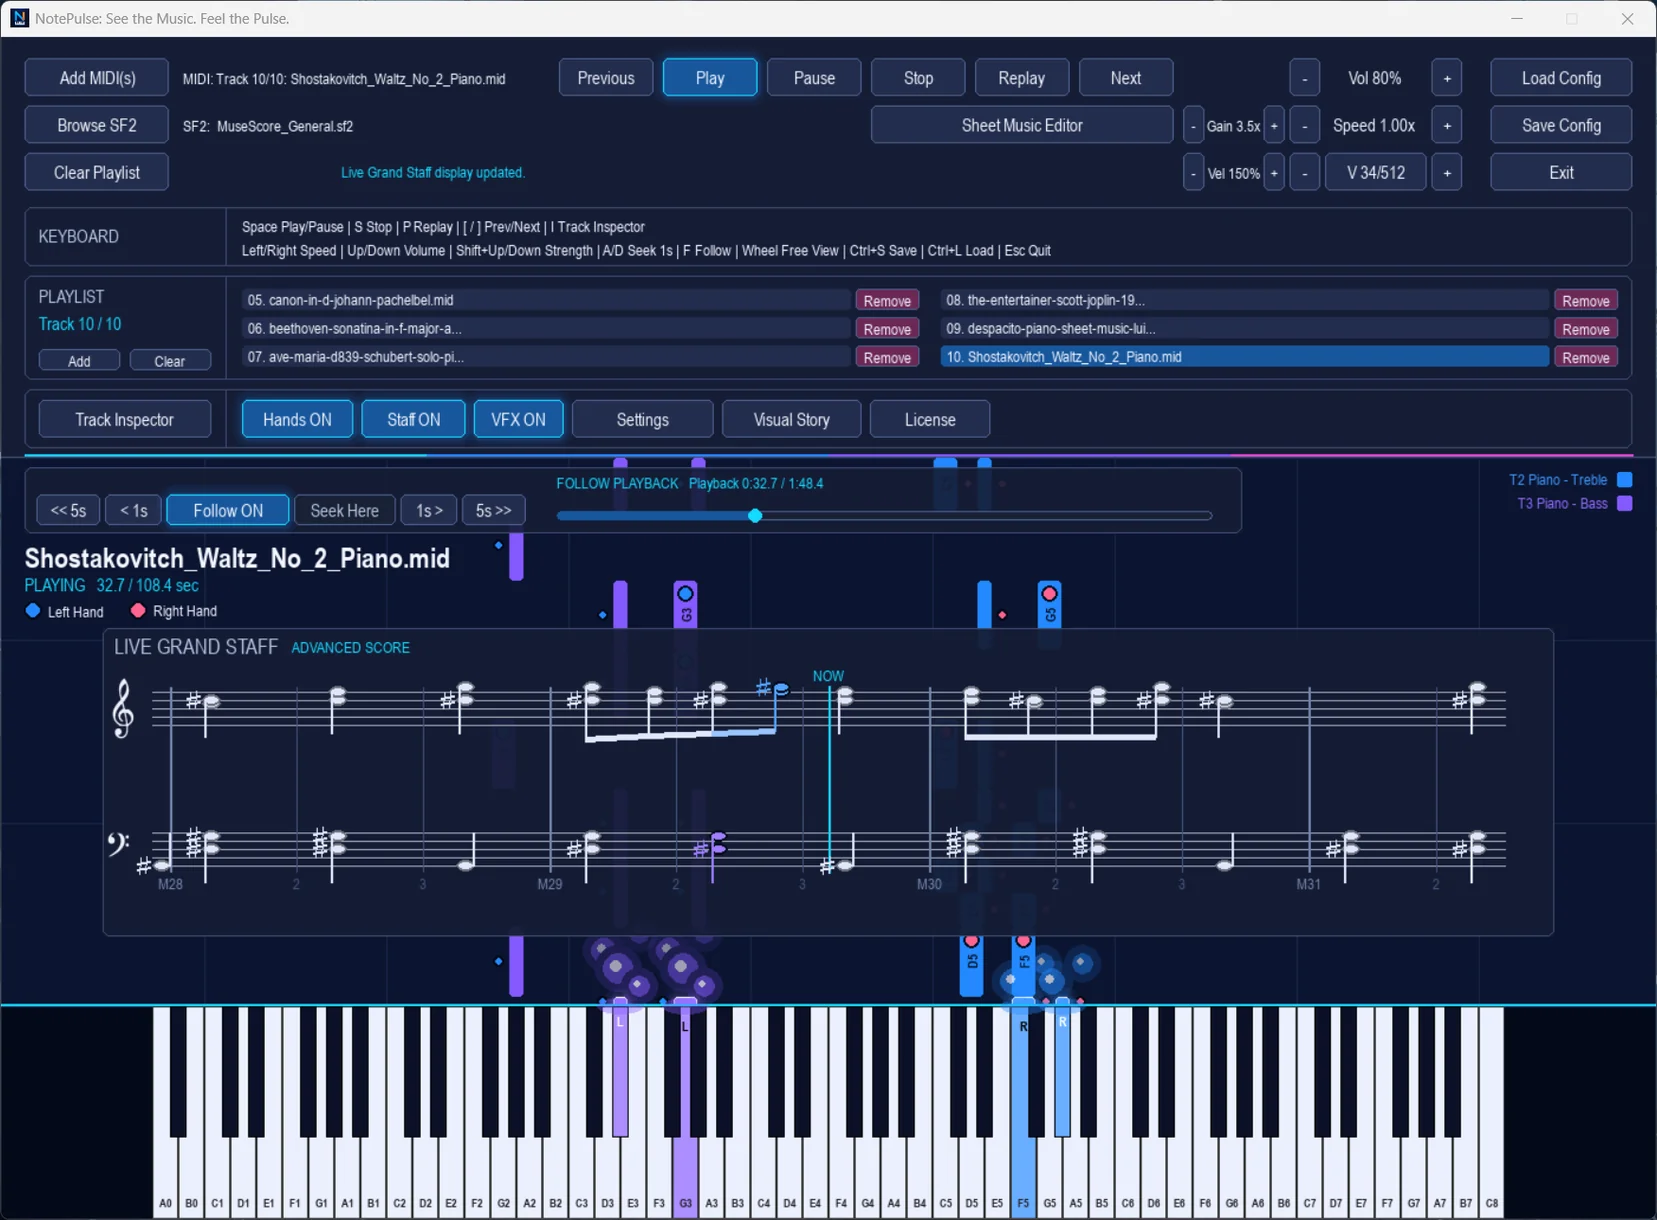Image resolution: width=1657 pixels, height=1220 pixels.
Task: Click Add MIDI(s) button
Action: pyautogui.click(x=97, y=78)
